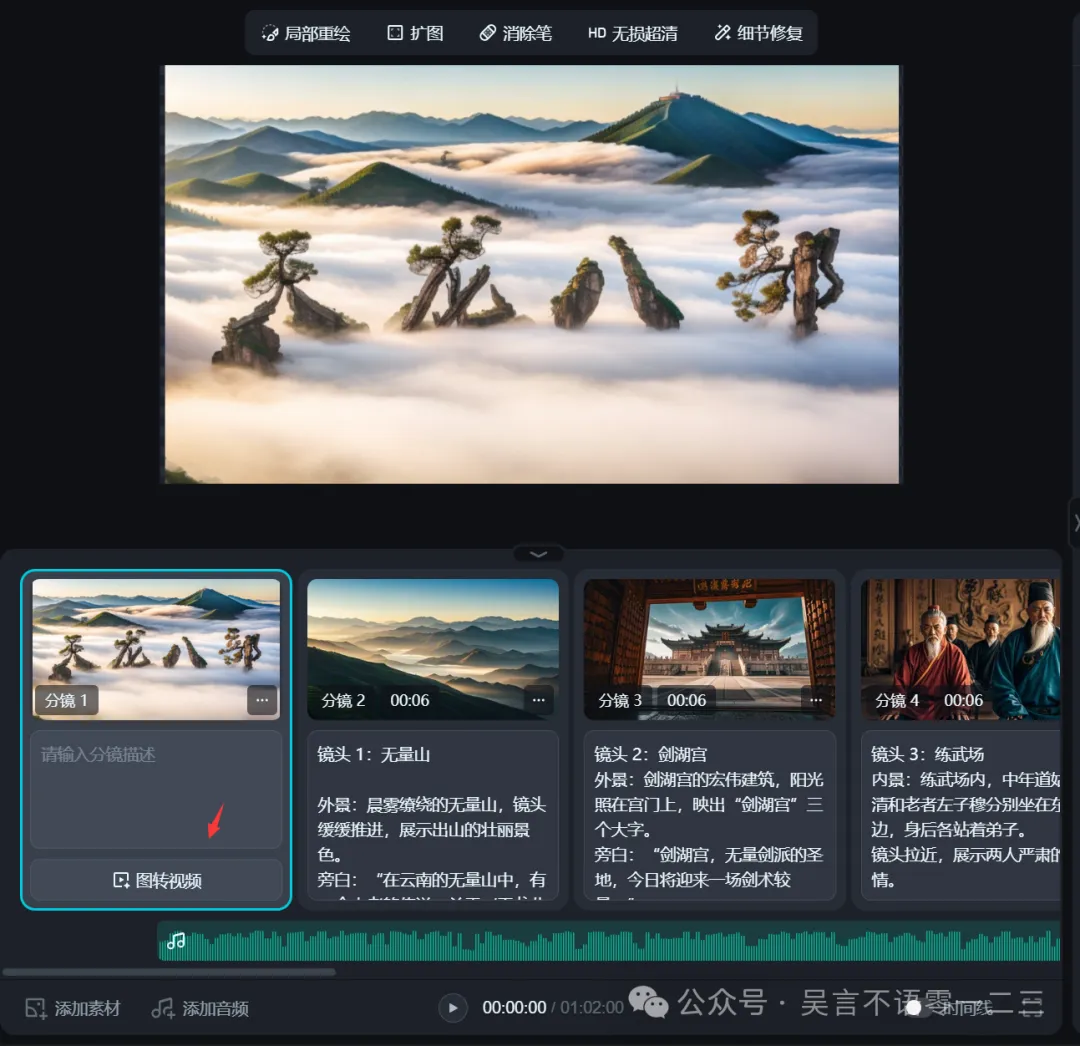This screenshot has height=1046, width=1080.
Task: Toggle the 时间线 timeline switch
Action: (920, 1007)
